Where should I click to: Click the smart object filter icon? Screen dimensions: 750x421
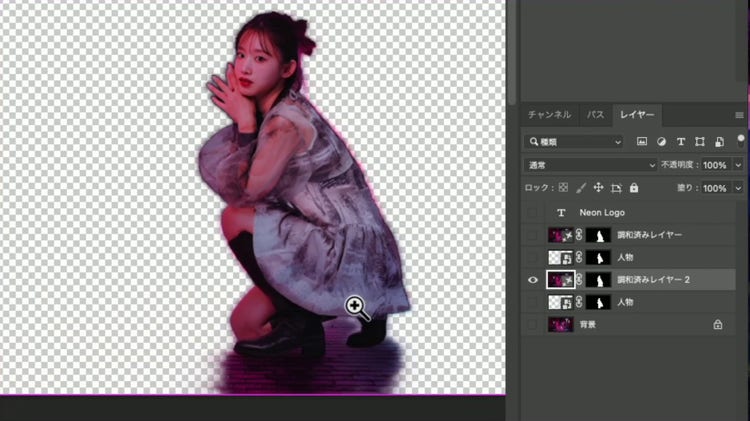pos(719,141)
